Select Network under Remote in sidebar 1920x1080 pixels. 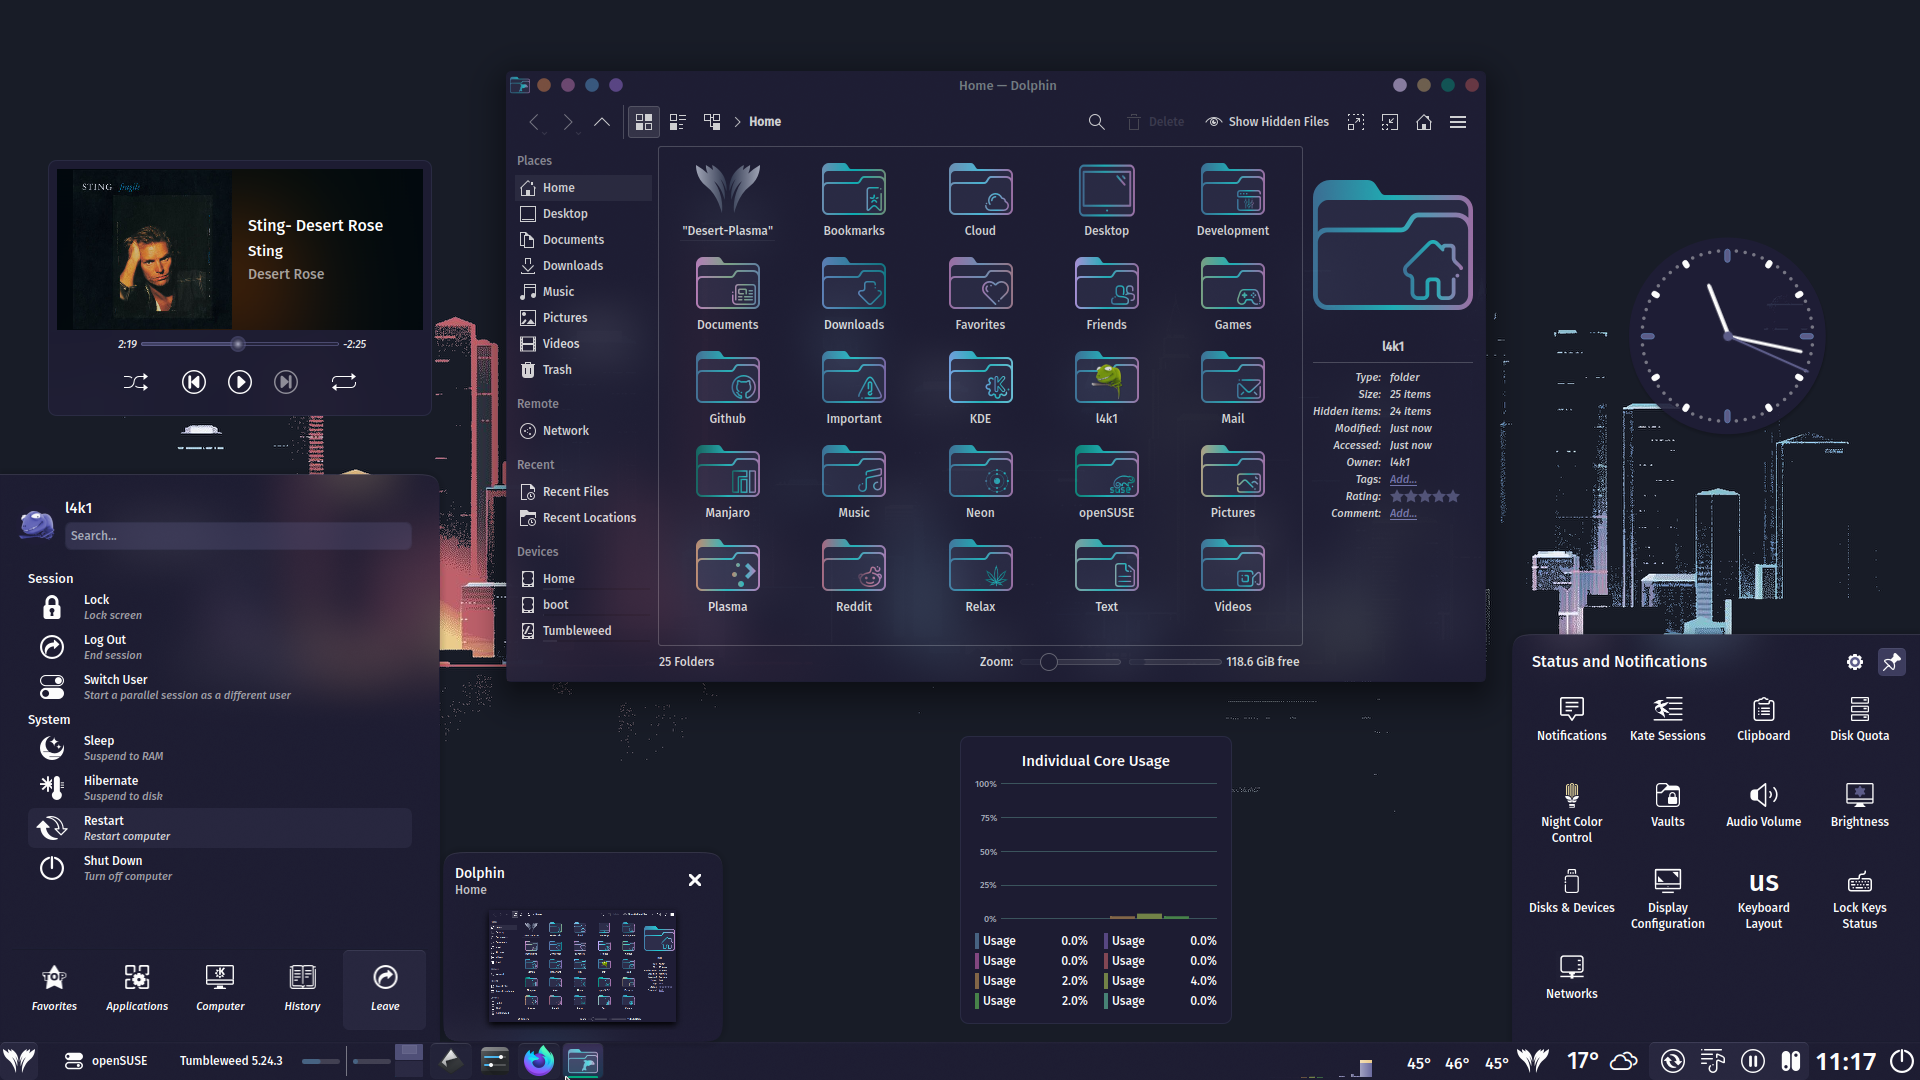click(x=583, y=431)
